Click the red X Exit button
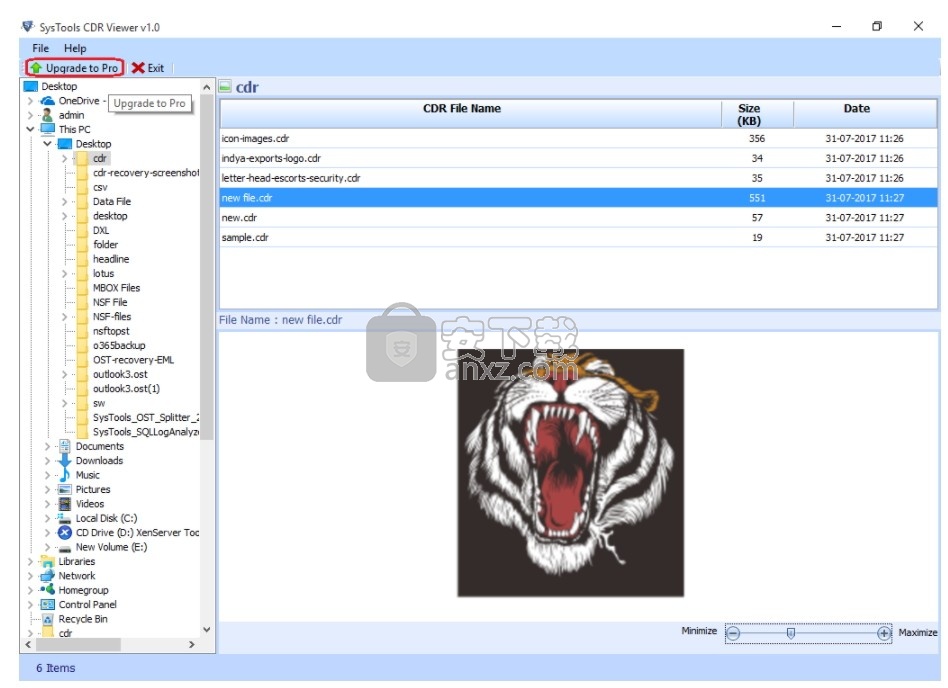This screenshot has width=948, height=688. (148, 68)
